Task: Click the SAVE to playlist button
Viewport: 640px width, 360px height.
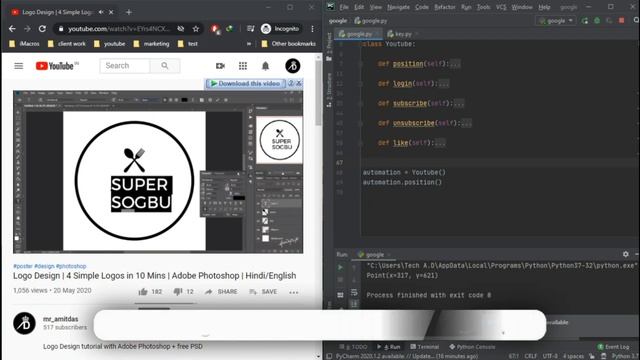Action: coord(263,291)
